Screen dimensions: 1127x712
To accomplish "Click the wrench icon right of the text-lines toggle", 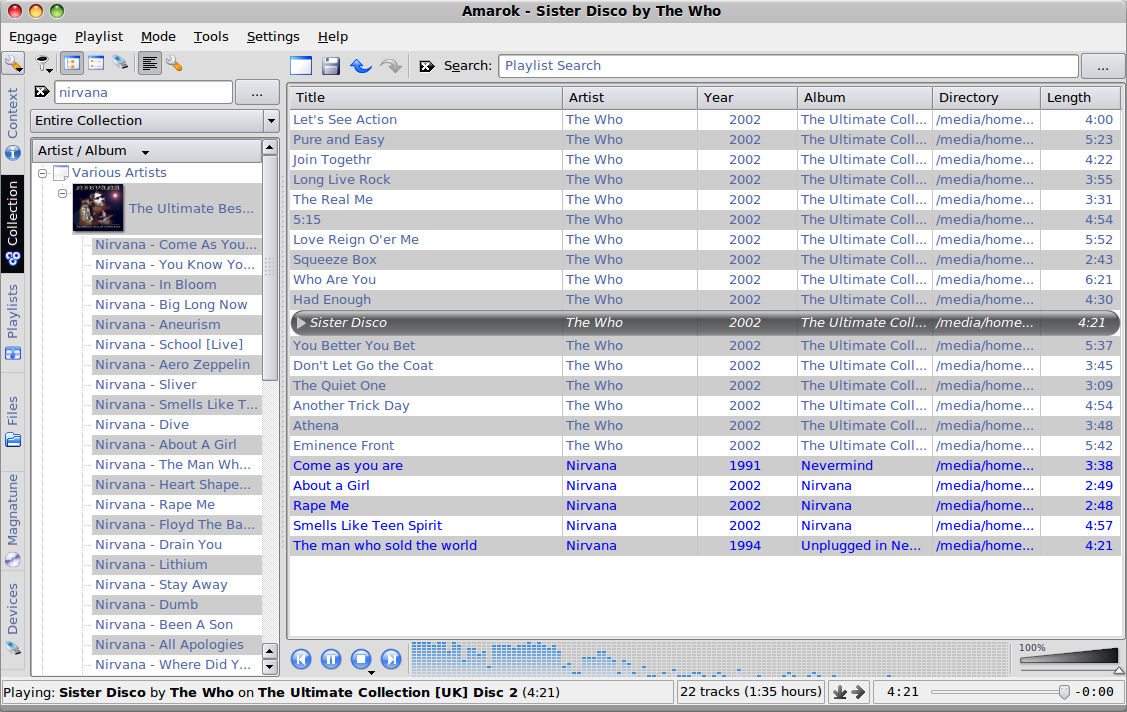I will pos(174,64).
